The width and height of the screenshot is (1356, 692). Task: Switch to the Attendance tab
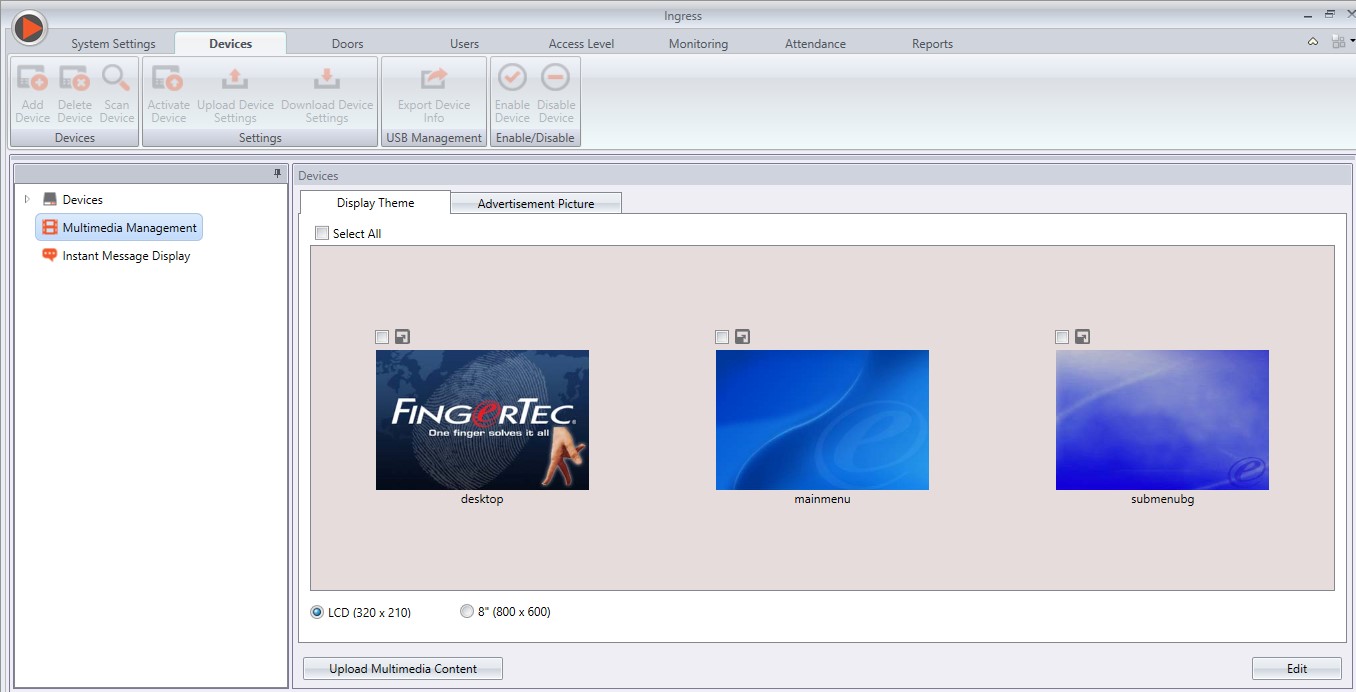pos(815,44)
